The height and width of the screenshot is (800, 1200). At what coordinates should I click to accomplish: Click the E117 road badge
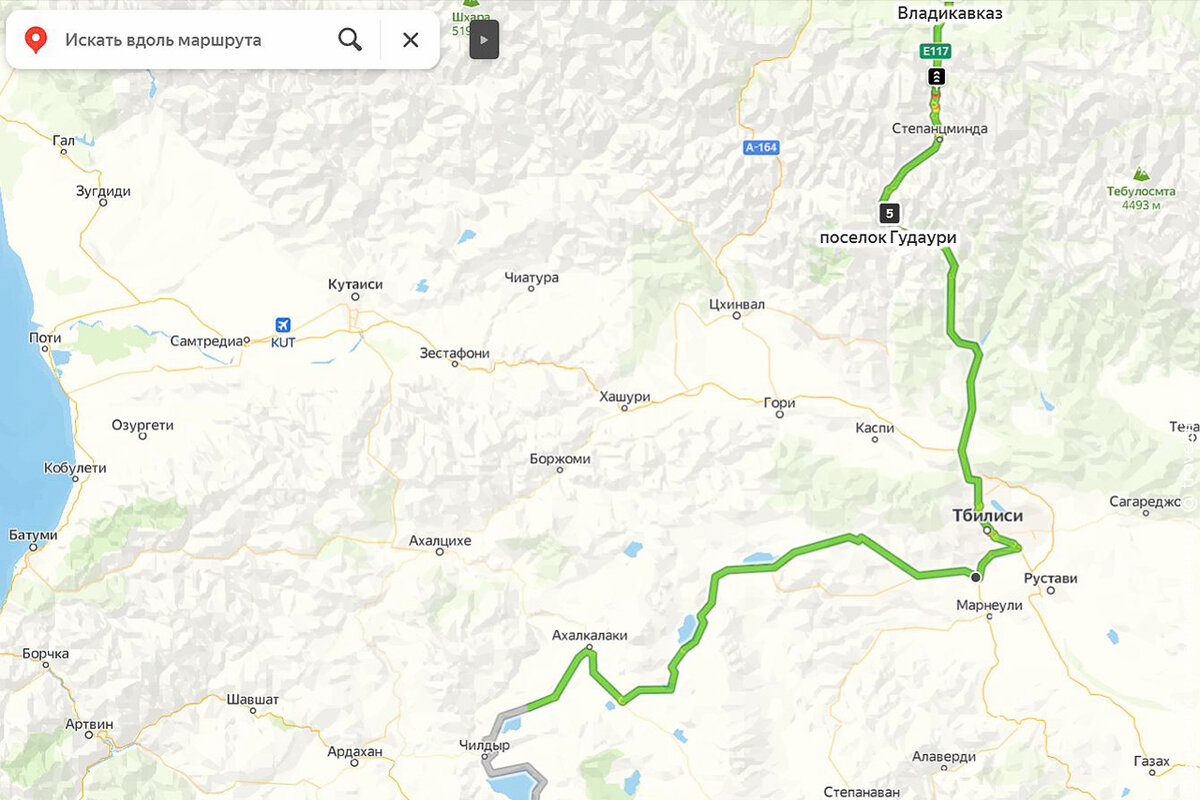[936, 50]
